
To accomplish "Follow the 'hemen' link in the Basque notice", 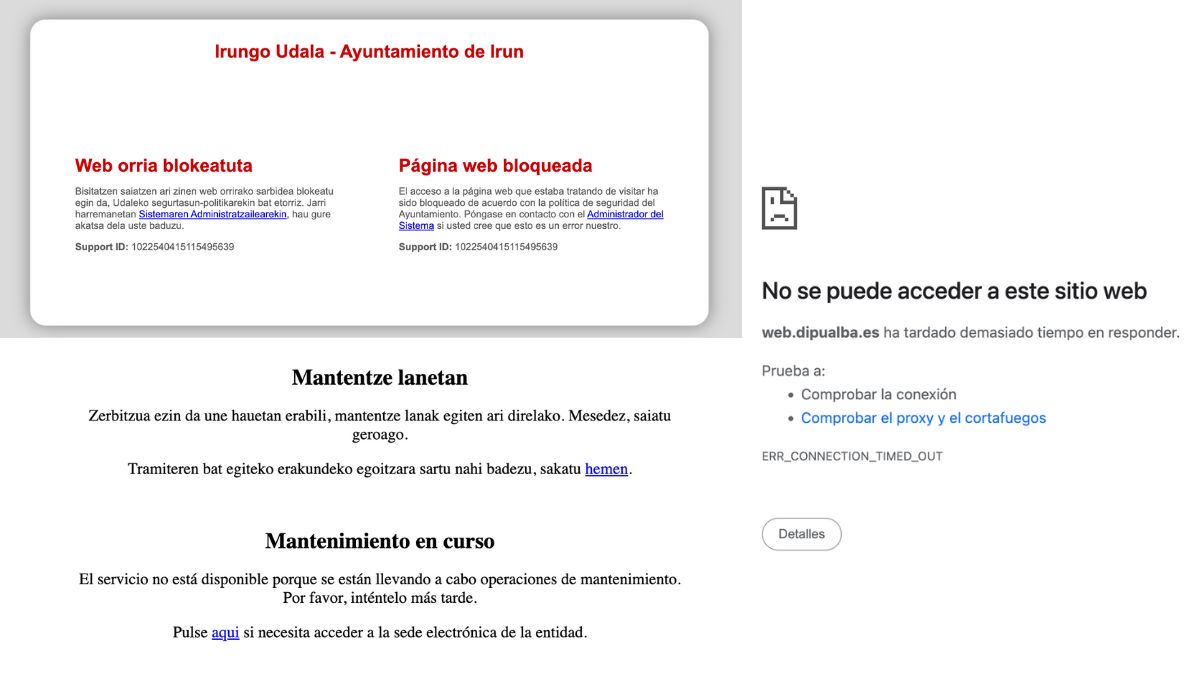I will [606, 469].
